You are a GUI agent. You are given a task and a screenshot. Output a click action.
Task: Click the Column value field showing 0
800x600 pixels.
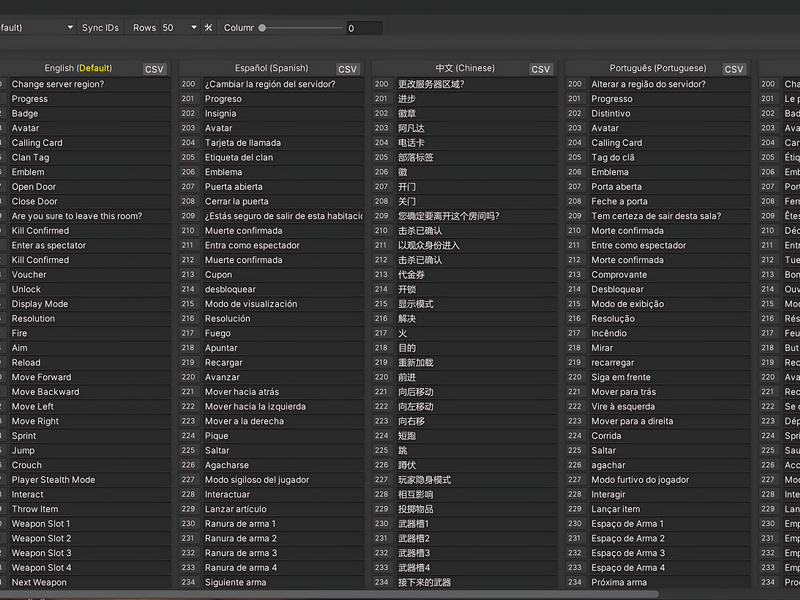[x=364, y=28]
